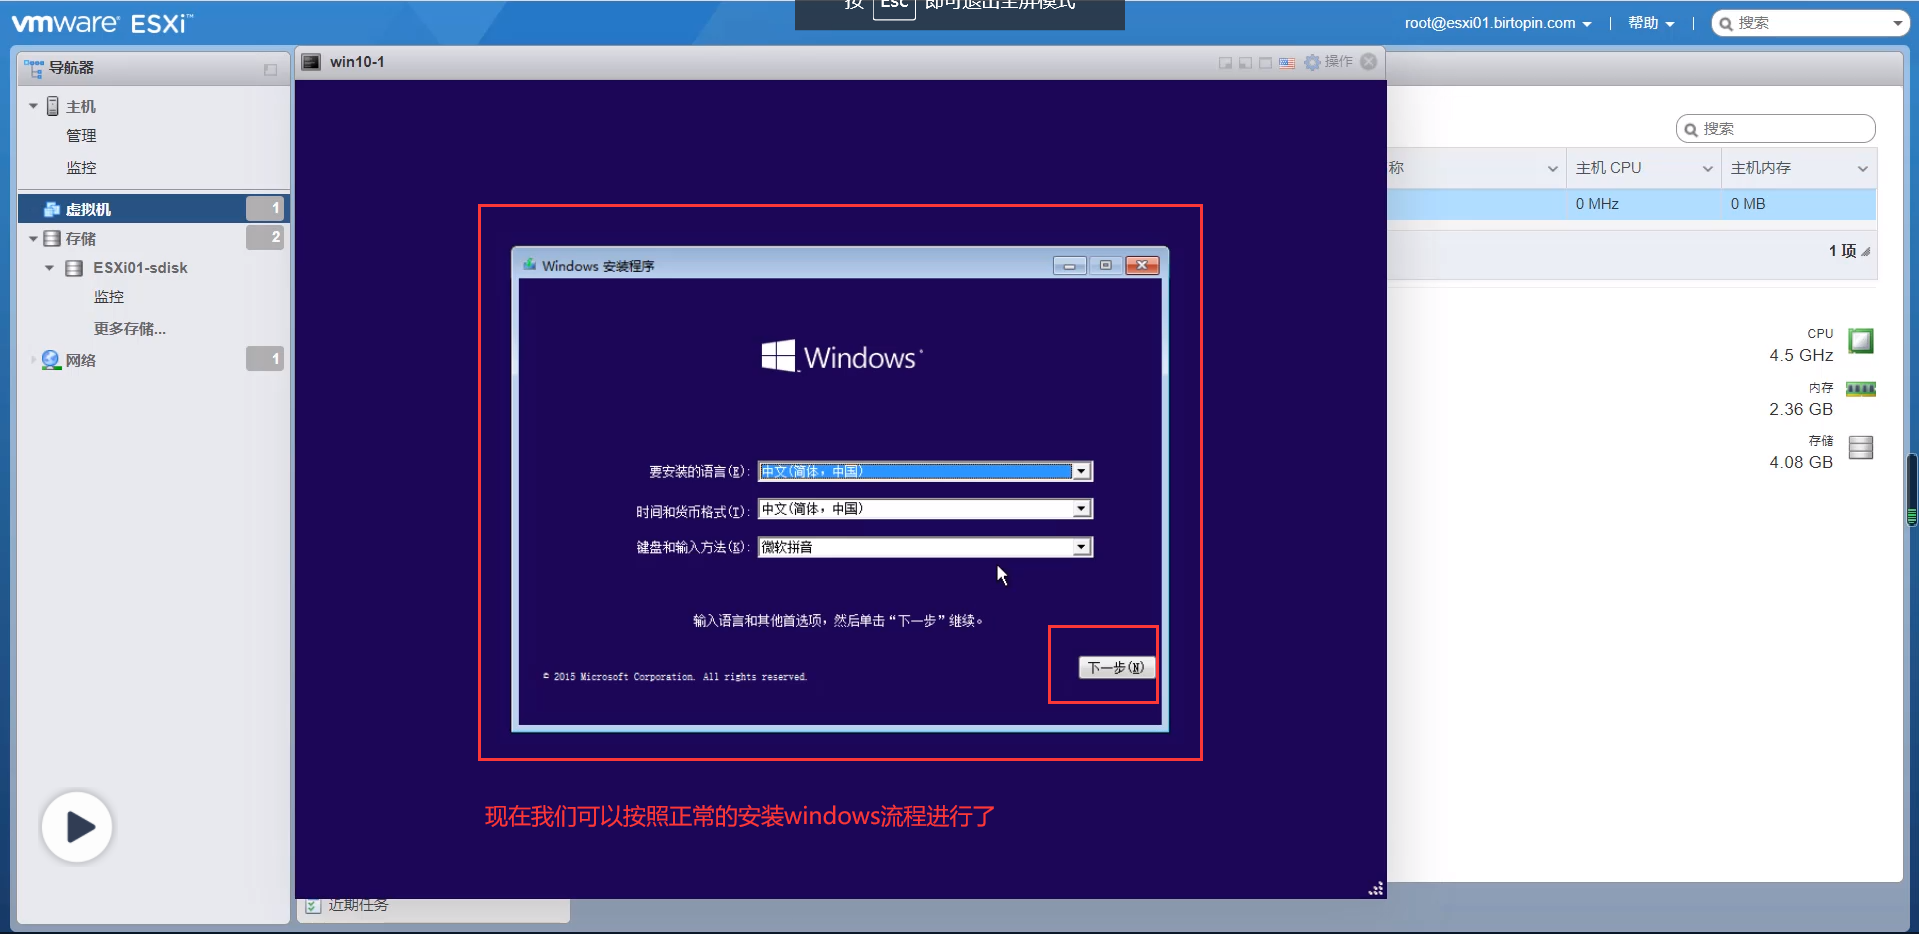Click the first console window layout icon
This screenshot has width=1919, height=934.
pyautogui.click(x=1225, y=63)
